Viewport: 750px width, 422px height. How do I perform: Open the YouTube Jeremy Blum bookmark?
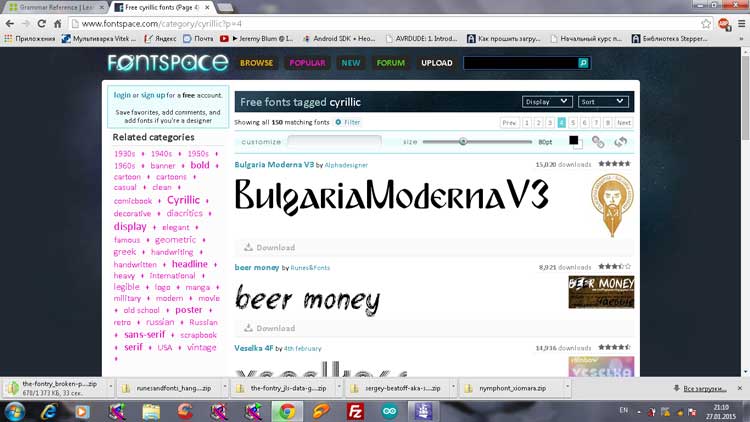256,38
